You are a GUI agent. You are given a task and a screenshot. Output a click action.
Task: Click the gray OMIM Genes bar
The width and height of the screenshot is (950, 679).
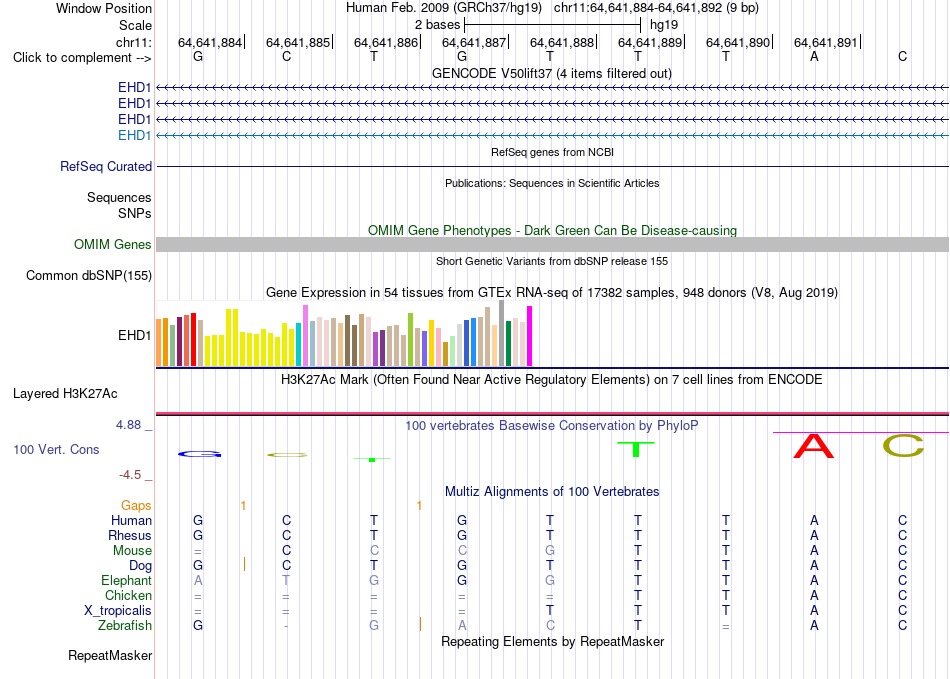coord(552,245)
